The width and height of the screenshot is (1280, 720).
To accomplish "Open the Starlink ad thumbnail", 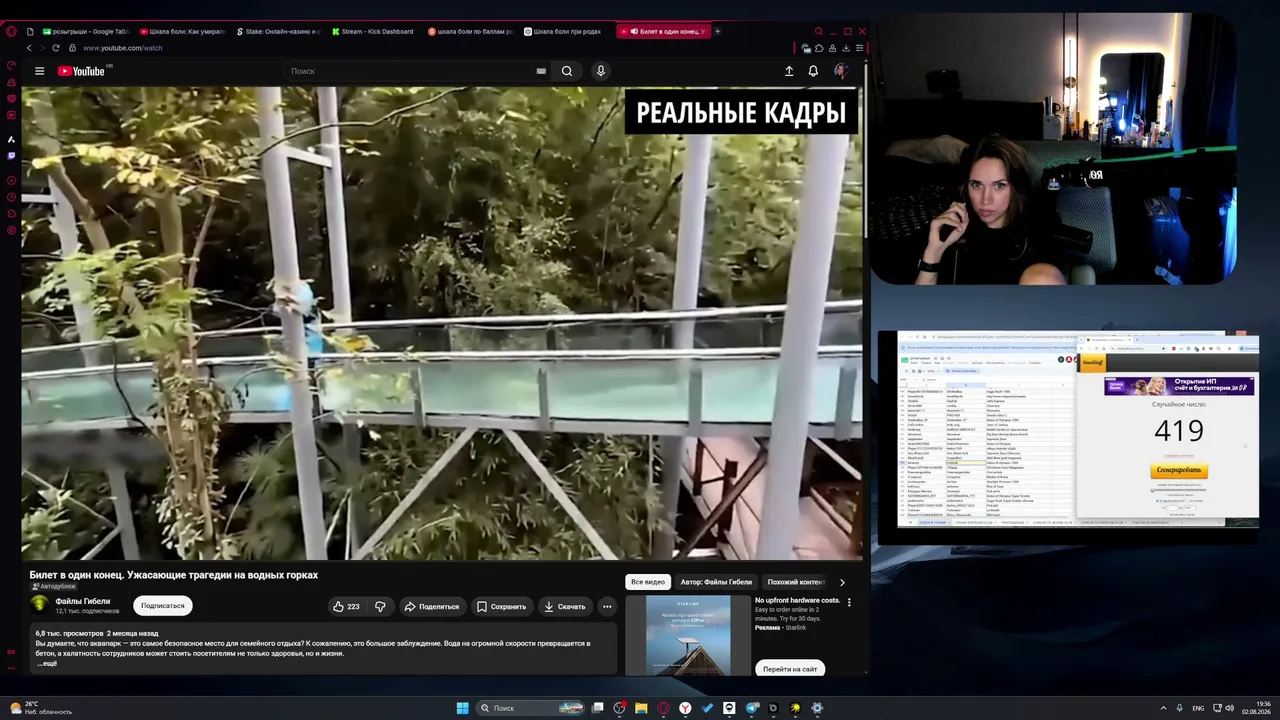I will coord(688,636).
